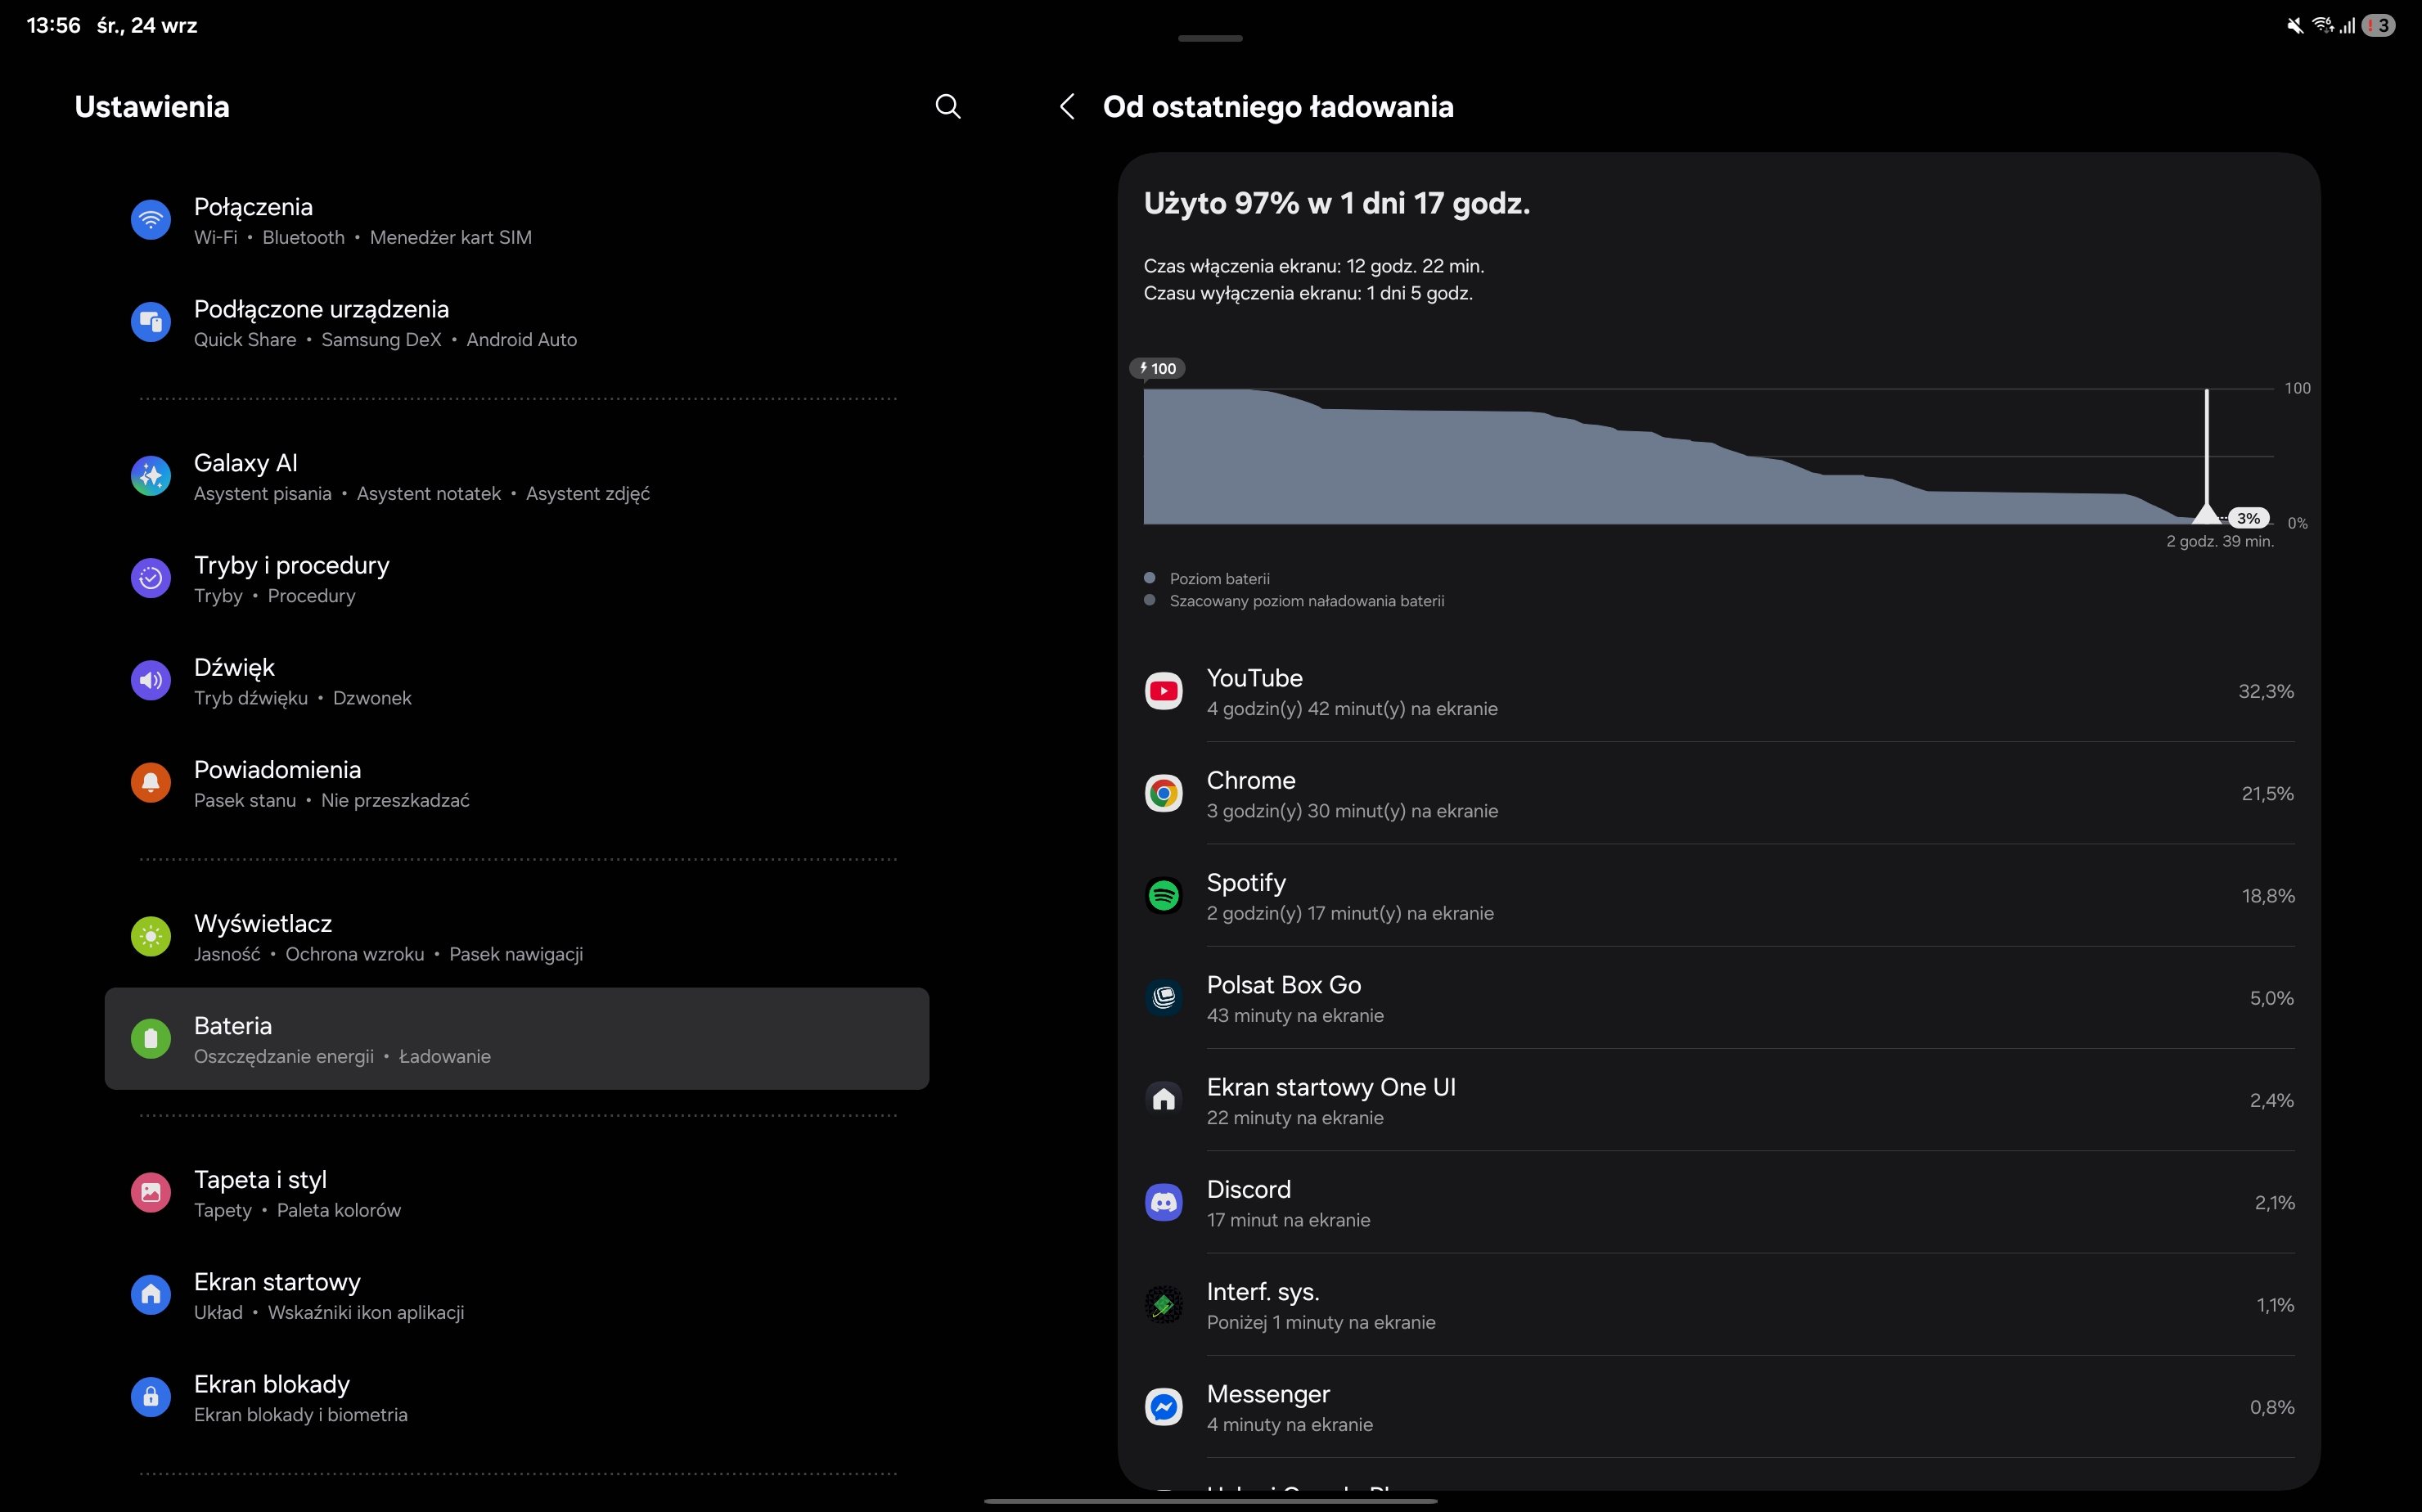Tap the Discord app icon
The image size is (2422, 1512).
(1163, 1203)
